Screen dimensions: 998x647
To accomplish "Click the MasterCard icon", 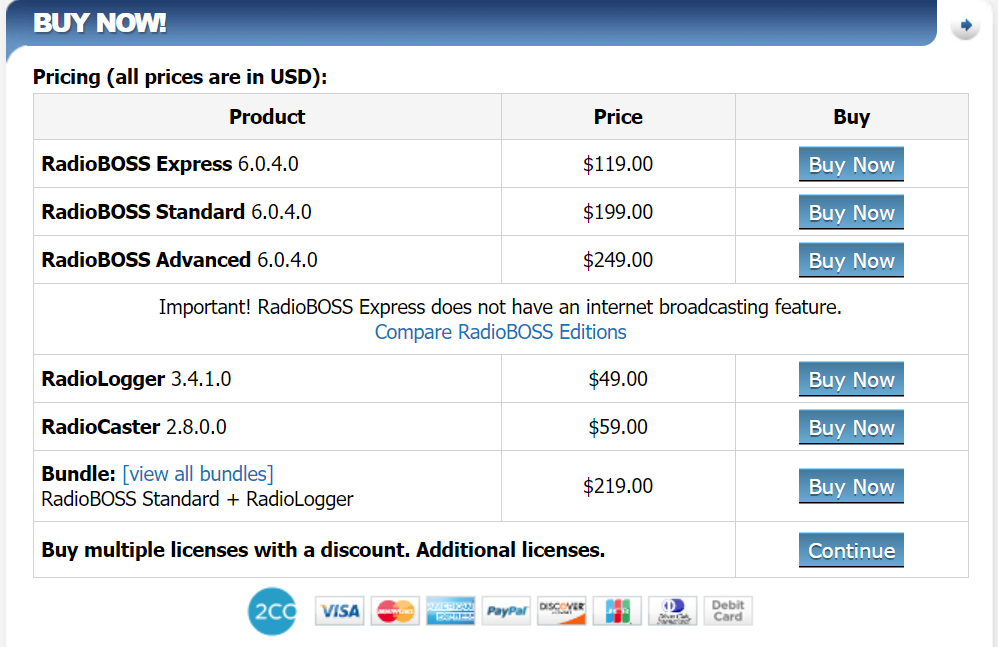I will click(395, 611).
